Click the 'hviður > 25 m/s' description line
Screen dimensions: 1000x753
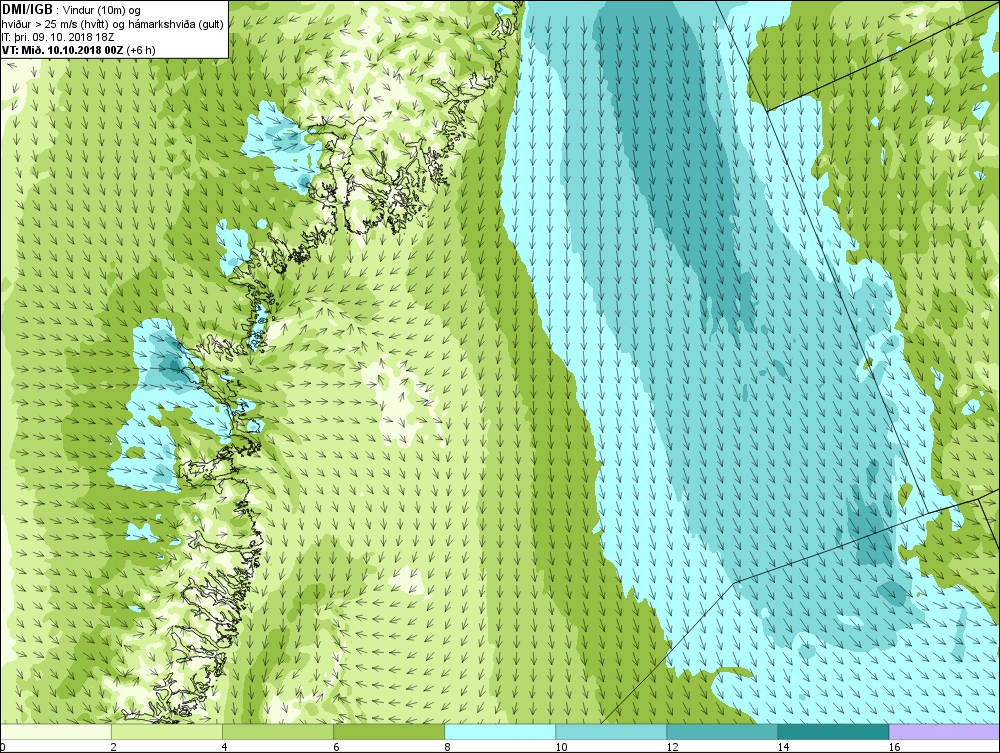click(112, 24)
